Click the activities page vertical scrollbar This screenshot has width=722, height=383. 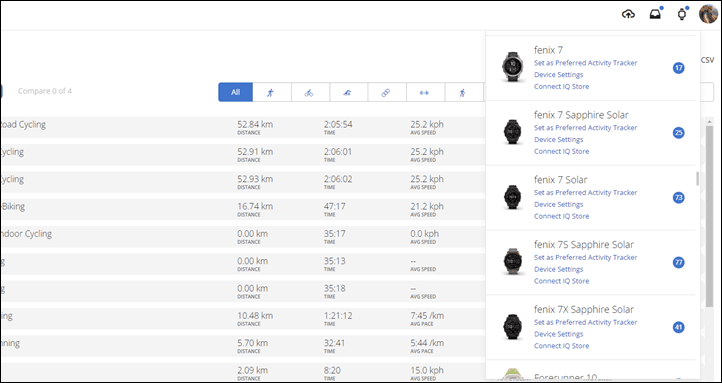(x=709, y=215)
